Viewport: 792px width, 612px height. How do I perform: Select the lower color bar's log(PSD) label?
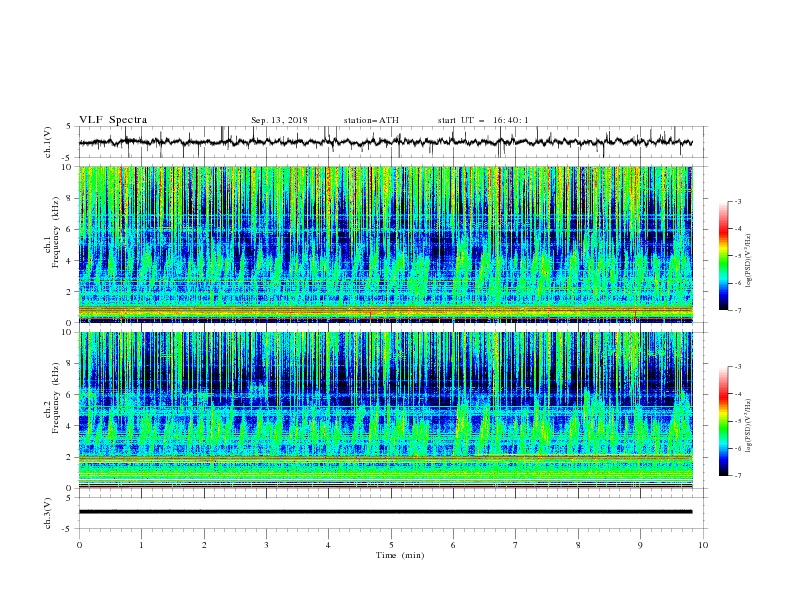(x=748, y=426)
